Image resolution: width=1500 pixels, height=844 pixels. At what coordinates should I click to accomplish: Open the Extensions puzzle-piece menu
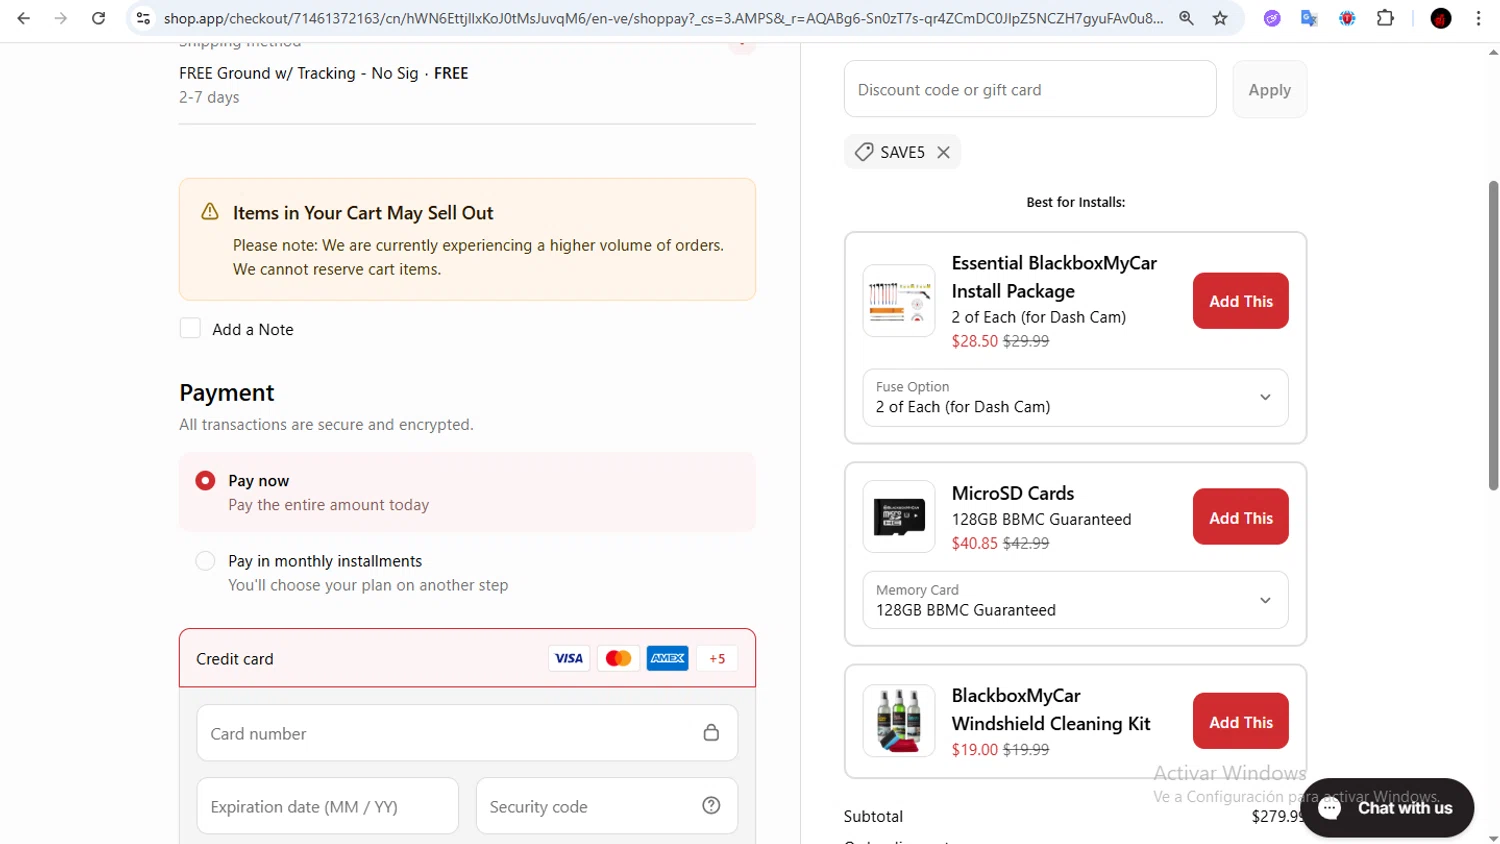point(1385,18)
